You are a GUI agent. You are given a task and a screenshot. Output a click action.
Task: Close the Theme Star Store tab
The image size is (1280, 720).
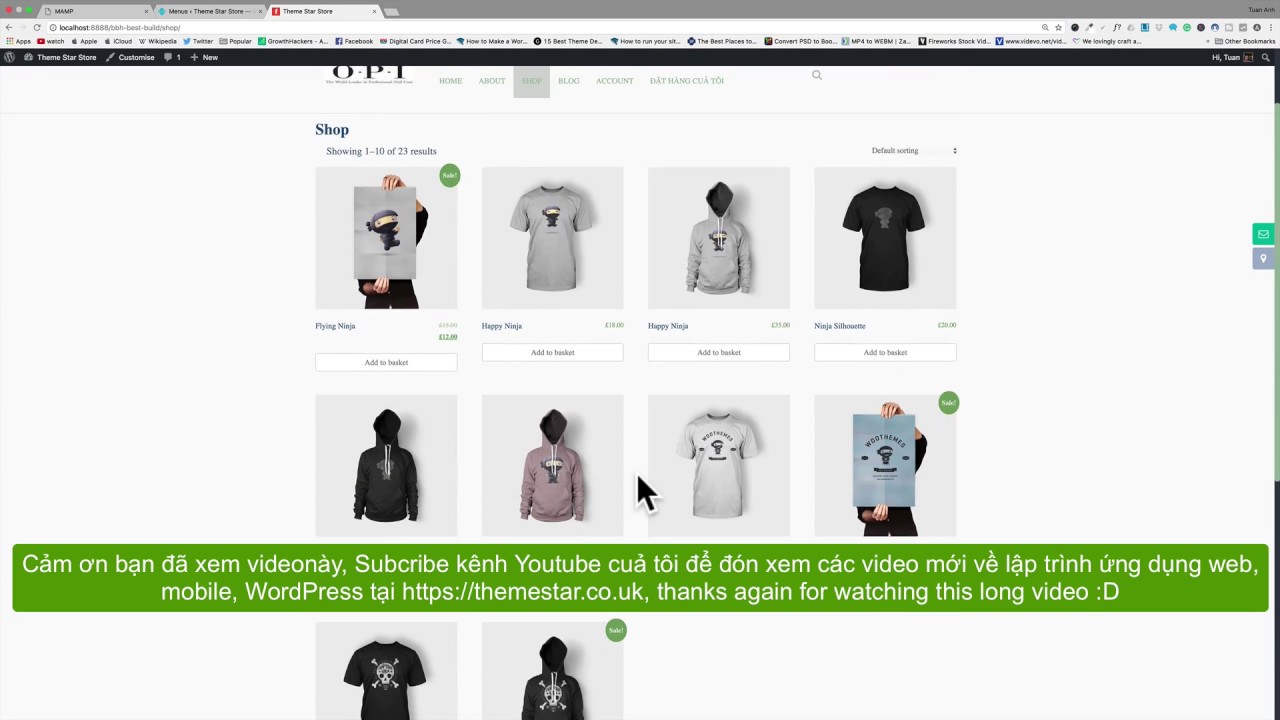tap(375, 11)
